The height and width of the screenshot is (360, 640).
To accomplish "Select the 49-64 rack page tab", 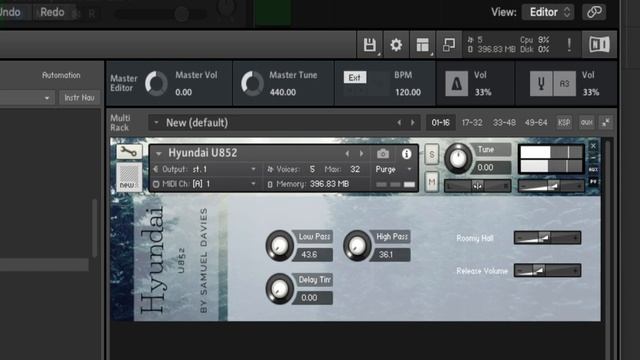I will [x=536, y=122].
